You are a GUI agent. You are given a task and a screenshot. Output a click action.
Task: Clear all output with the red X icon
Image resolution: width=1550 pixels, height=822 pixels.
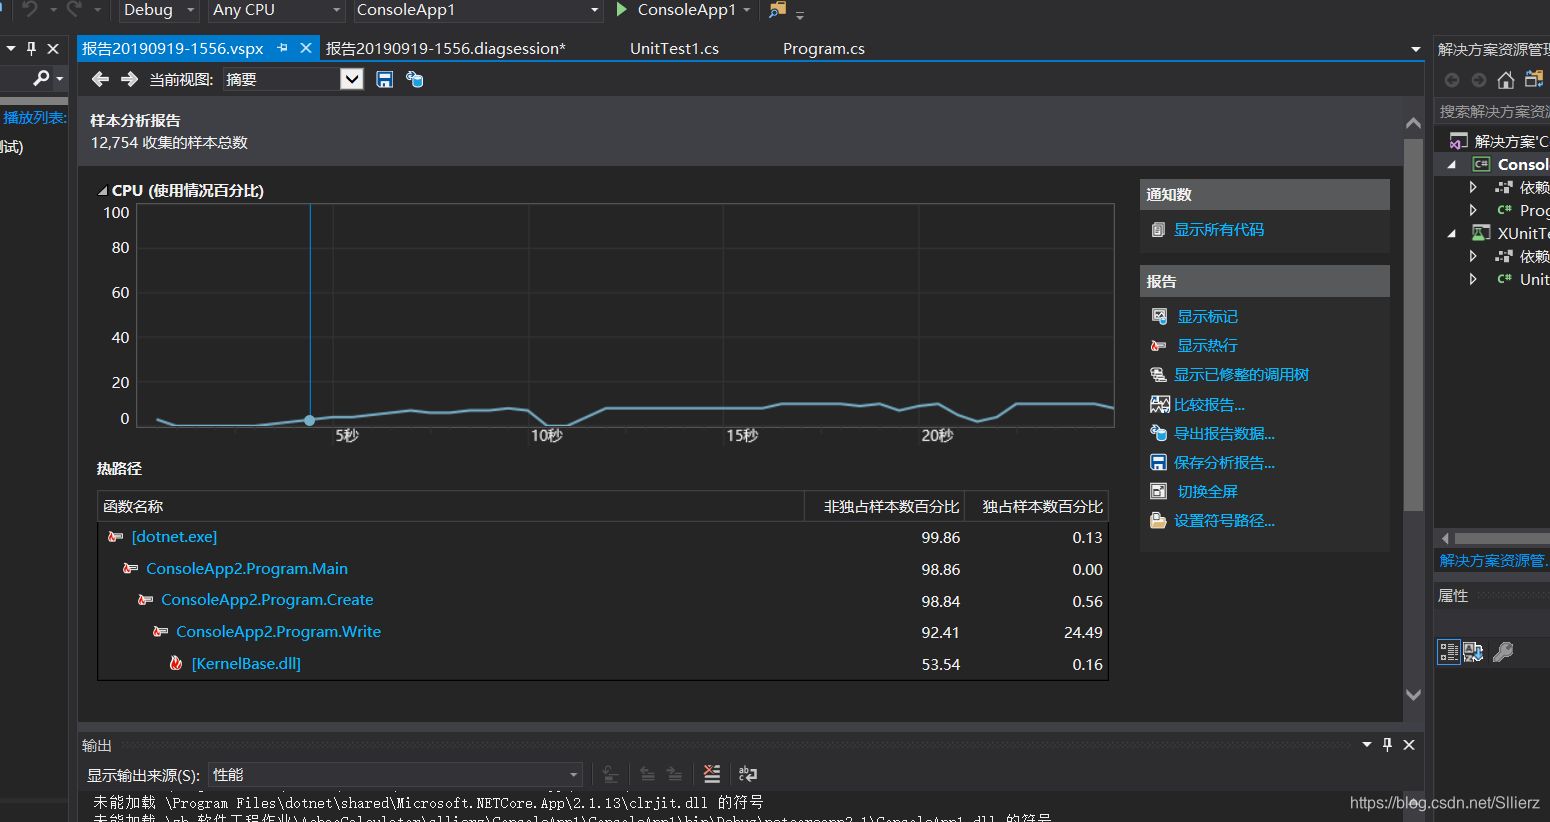point(712,774)
